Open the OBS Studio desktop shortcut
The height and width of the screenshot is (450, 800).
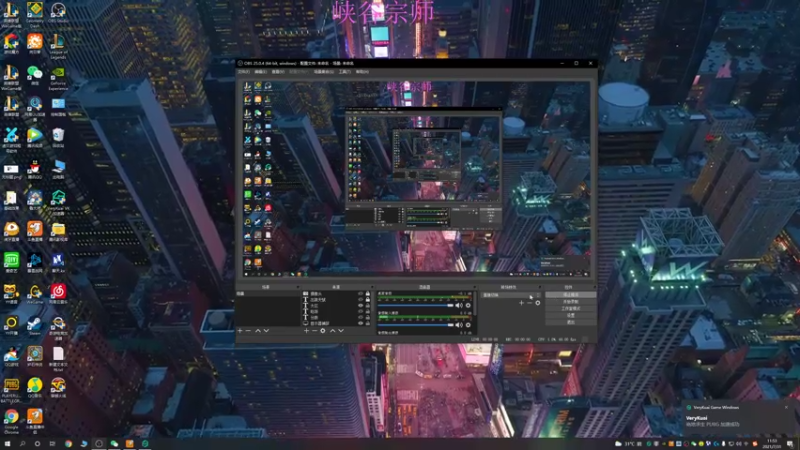tap(58, 13)
